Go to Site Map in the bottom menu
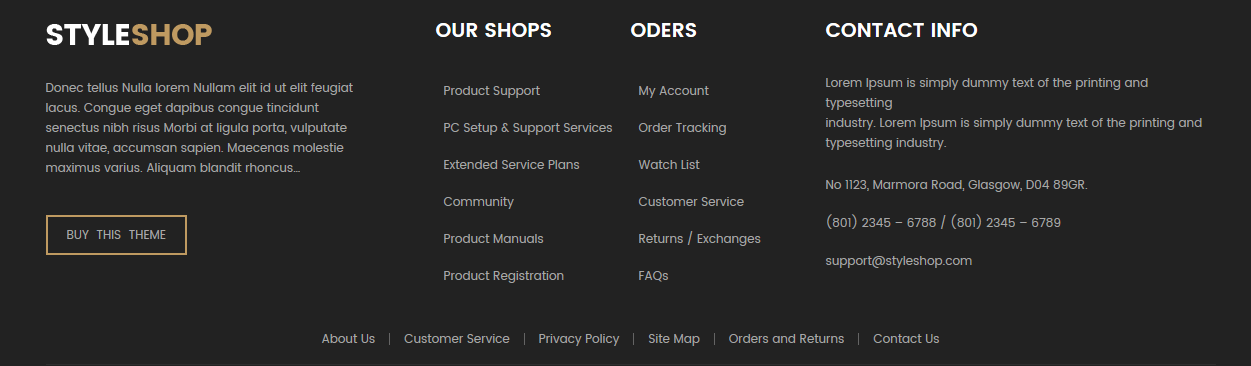The width and height of the screenshot is (1251, 366). [x=674, y=339]
